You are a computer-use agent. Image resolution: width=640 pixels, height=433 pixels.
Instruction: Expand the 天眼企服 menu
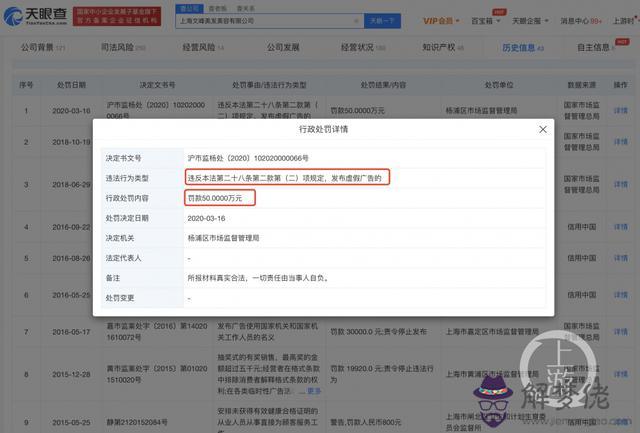click(x=530, y=21)
